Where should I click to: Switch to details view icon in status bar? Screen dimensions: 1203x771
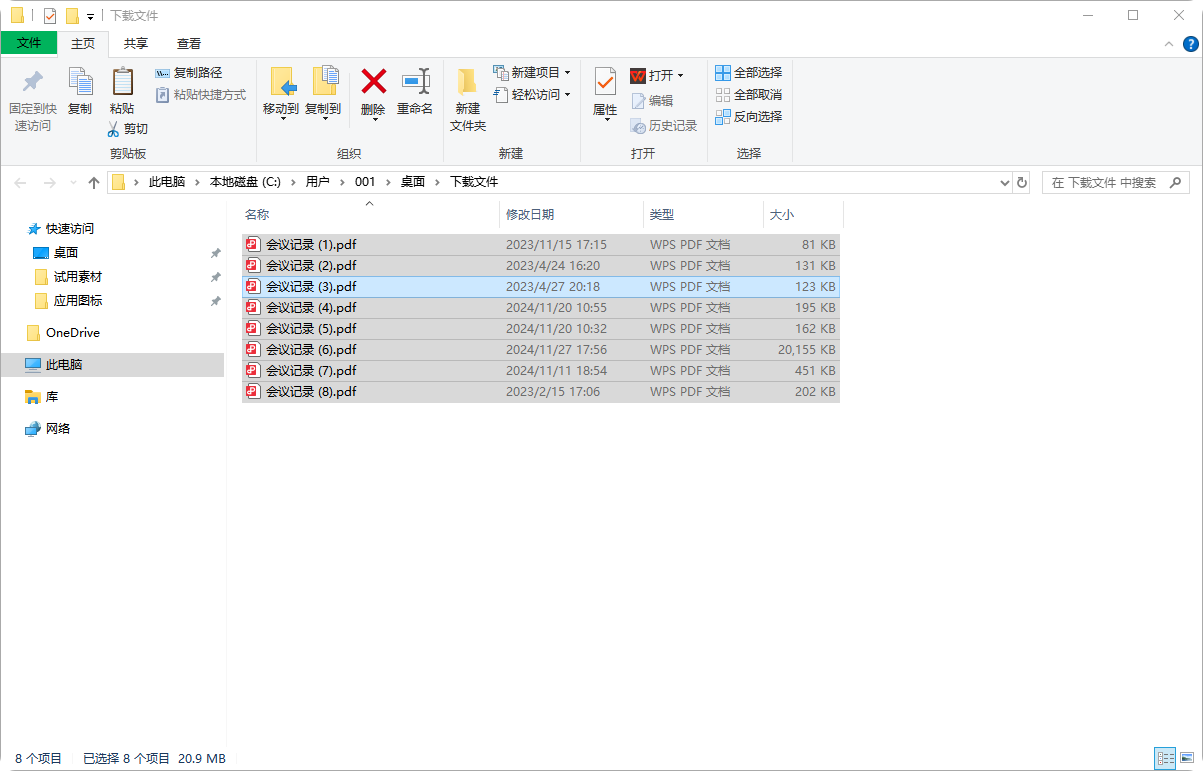pyautogui.click(x=1165, y=759)
